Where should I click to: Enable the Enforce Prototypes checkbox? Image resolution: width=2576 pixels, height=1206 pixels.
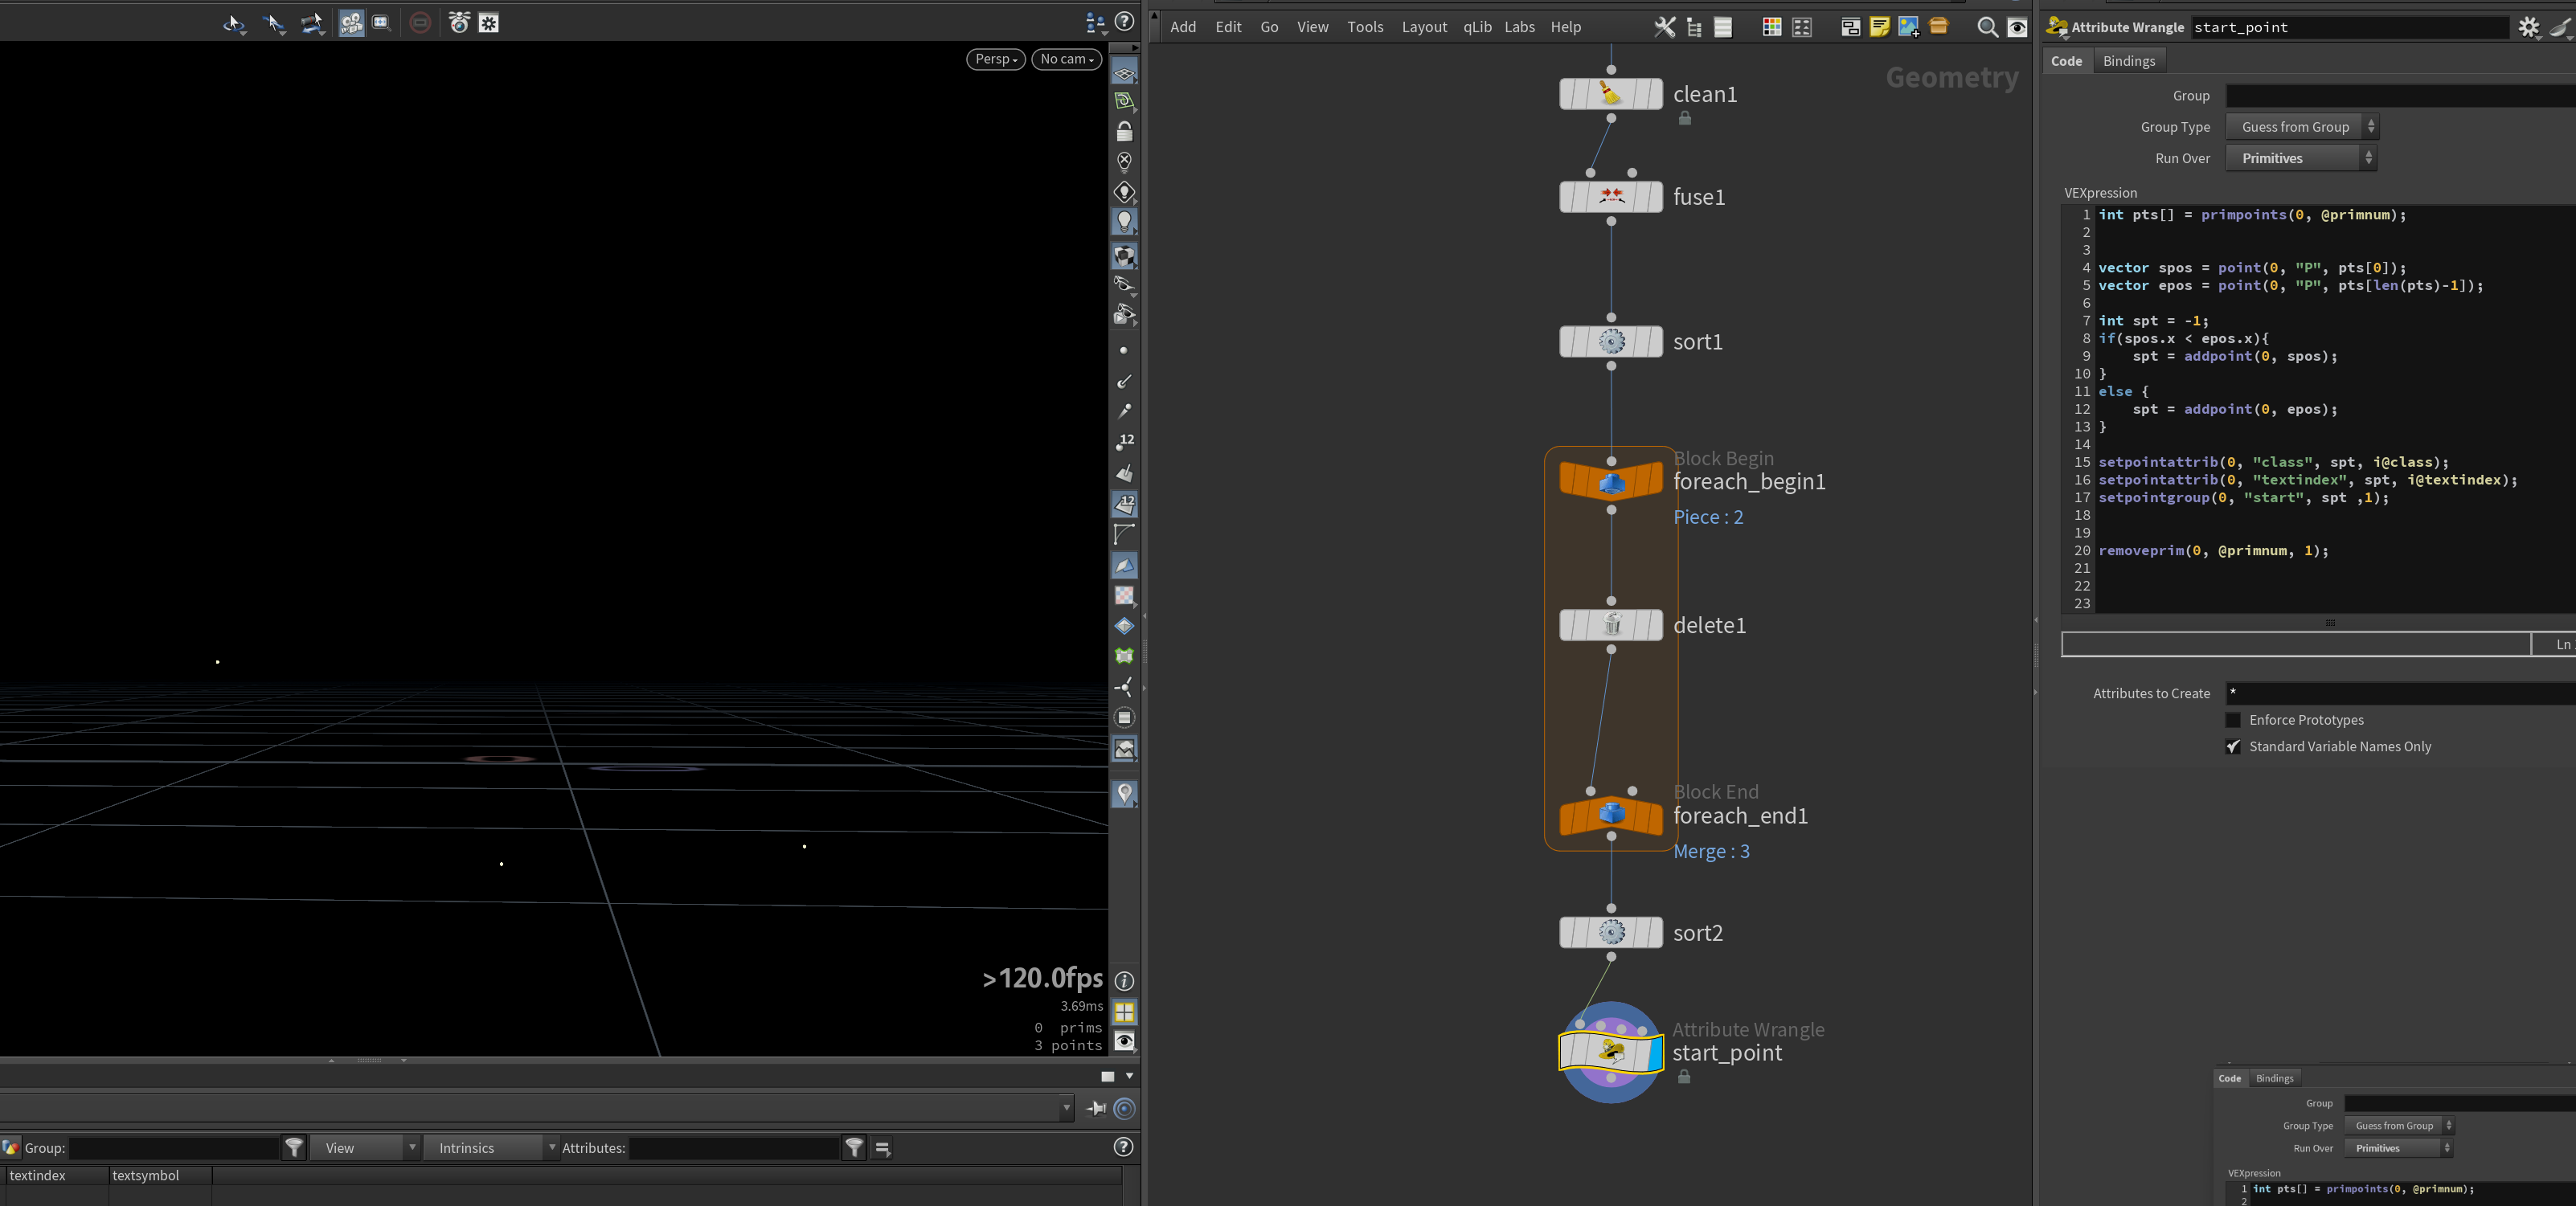tap(2233, 720)
